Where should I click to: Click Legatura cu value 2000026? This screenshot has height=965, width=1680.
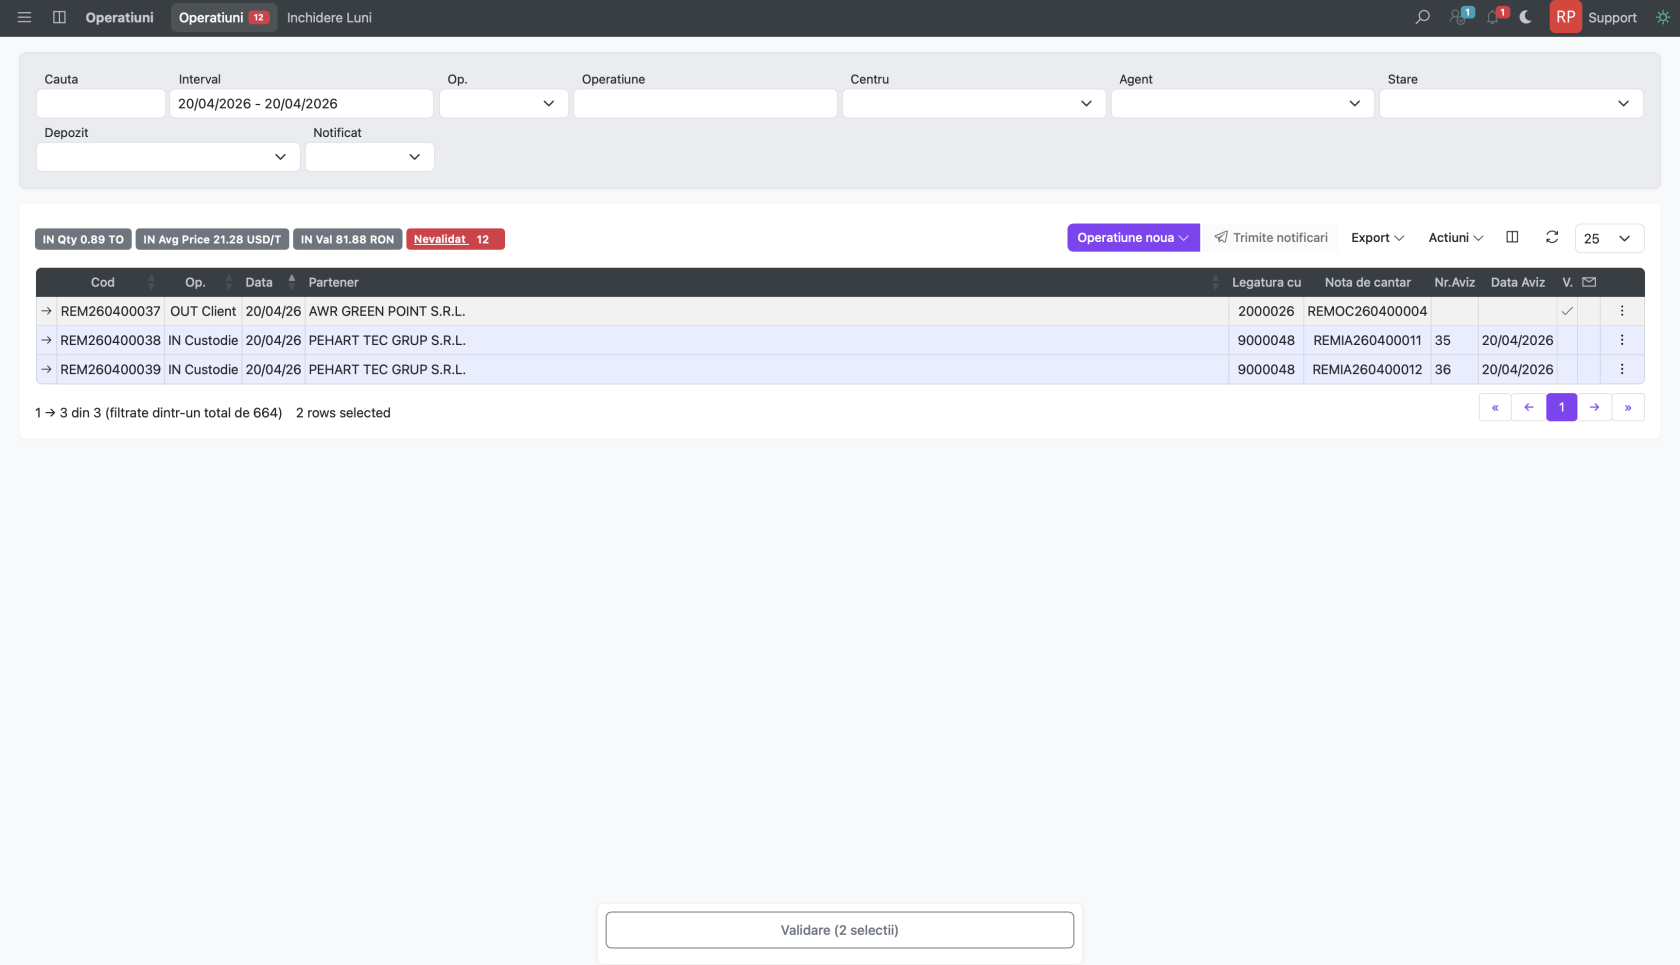click(x=1266, y=311)
